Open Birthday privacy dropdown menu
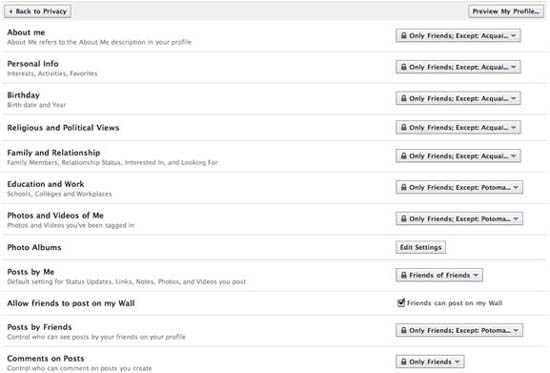This screenshot has height=373, width=550. click(x=458, y=98)
